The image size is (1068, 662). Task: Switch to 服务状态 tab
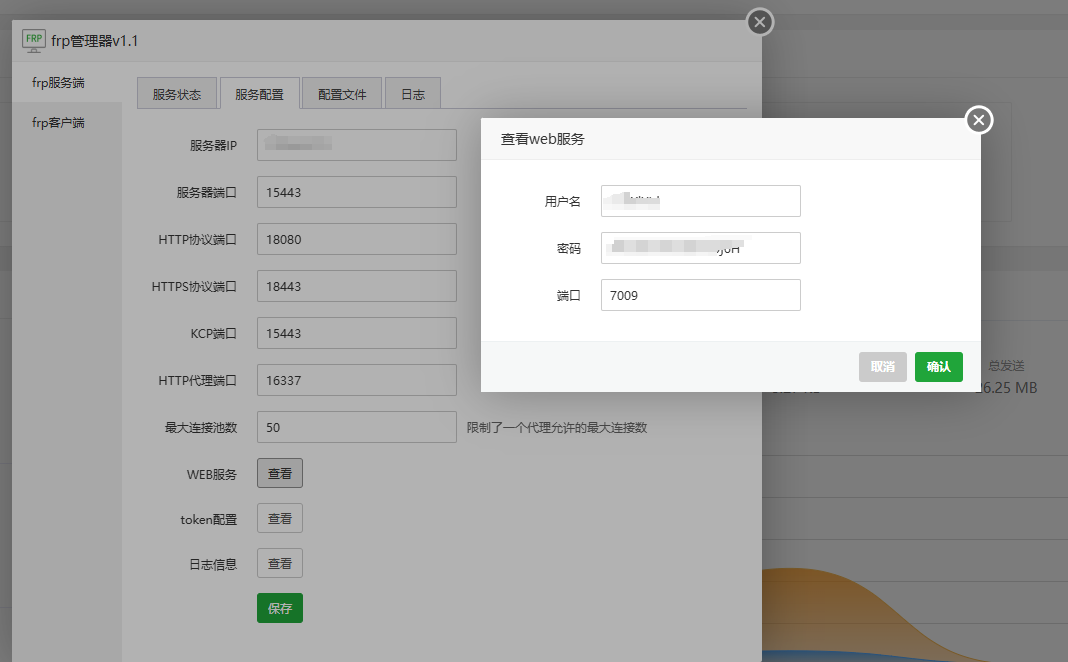coord(177,94)
